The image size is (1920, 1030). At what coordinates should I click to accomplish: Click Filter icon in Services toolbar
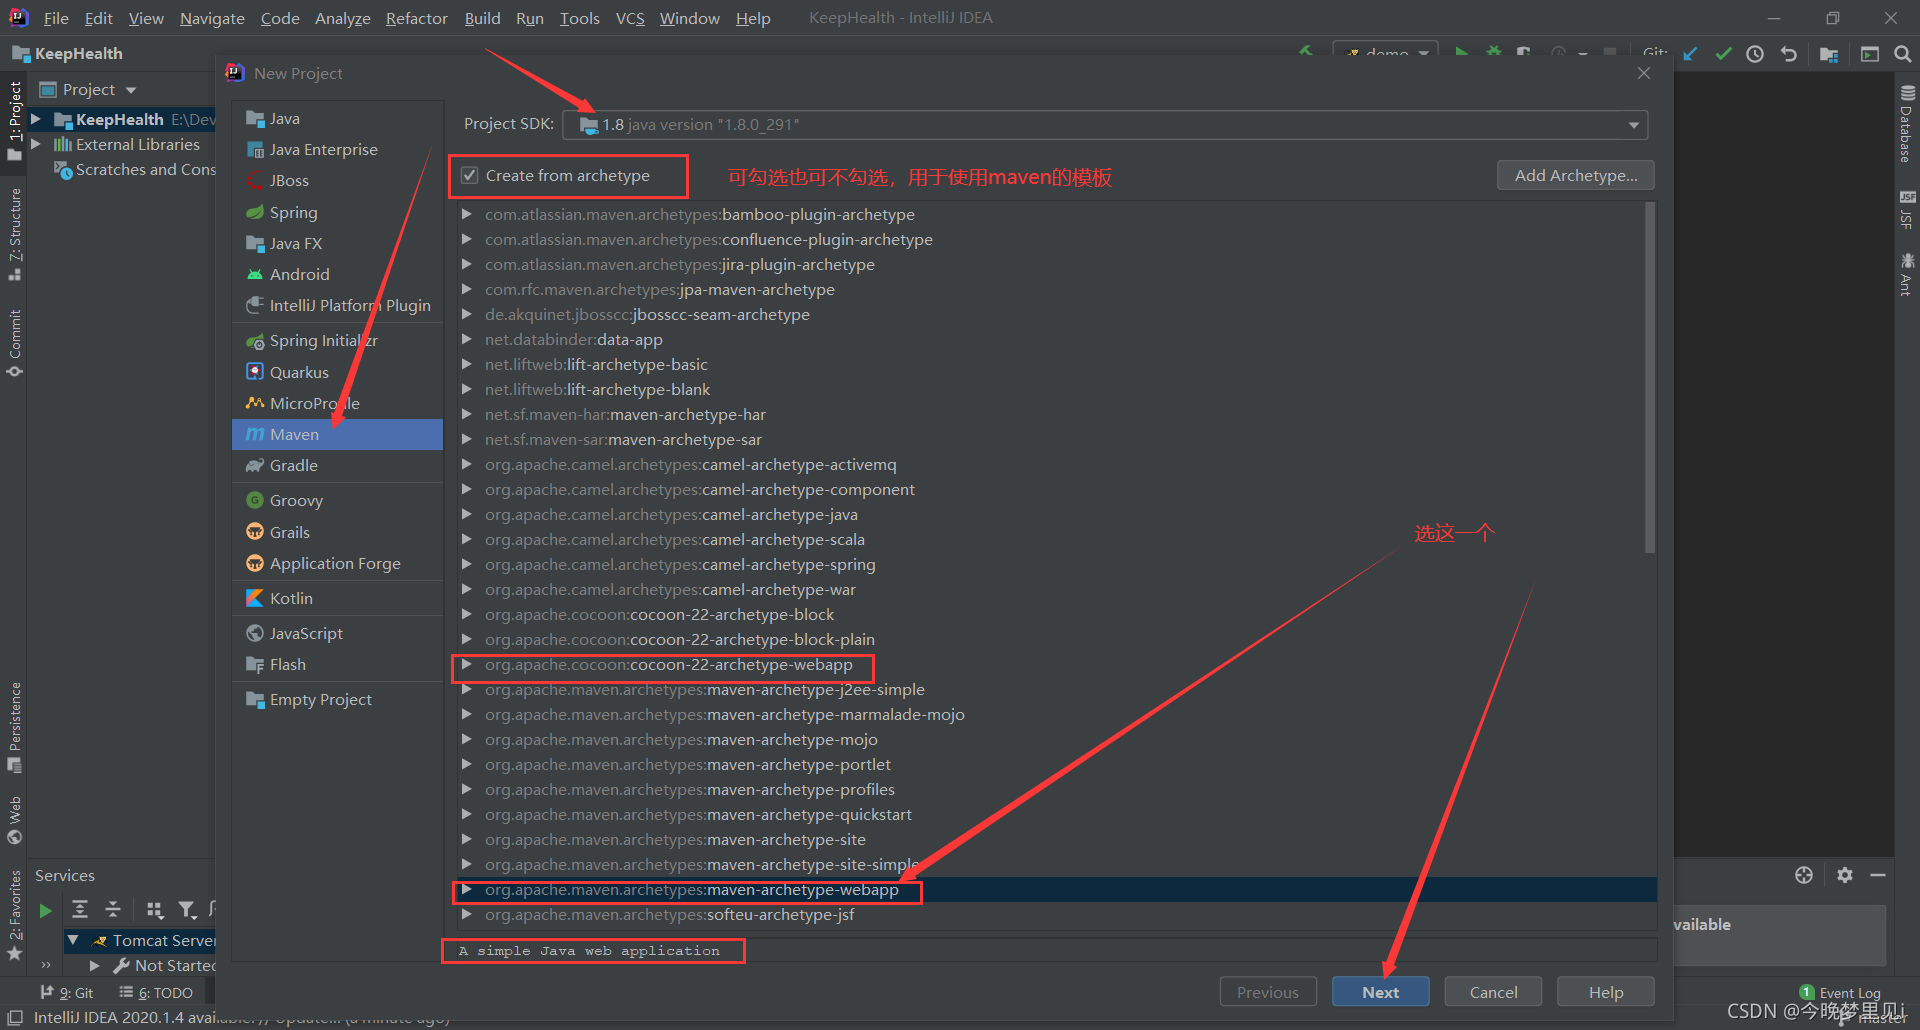coord(187,909)
